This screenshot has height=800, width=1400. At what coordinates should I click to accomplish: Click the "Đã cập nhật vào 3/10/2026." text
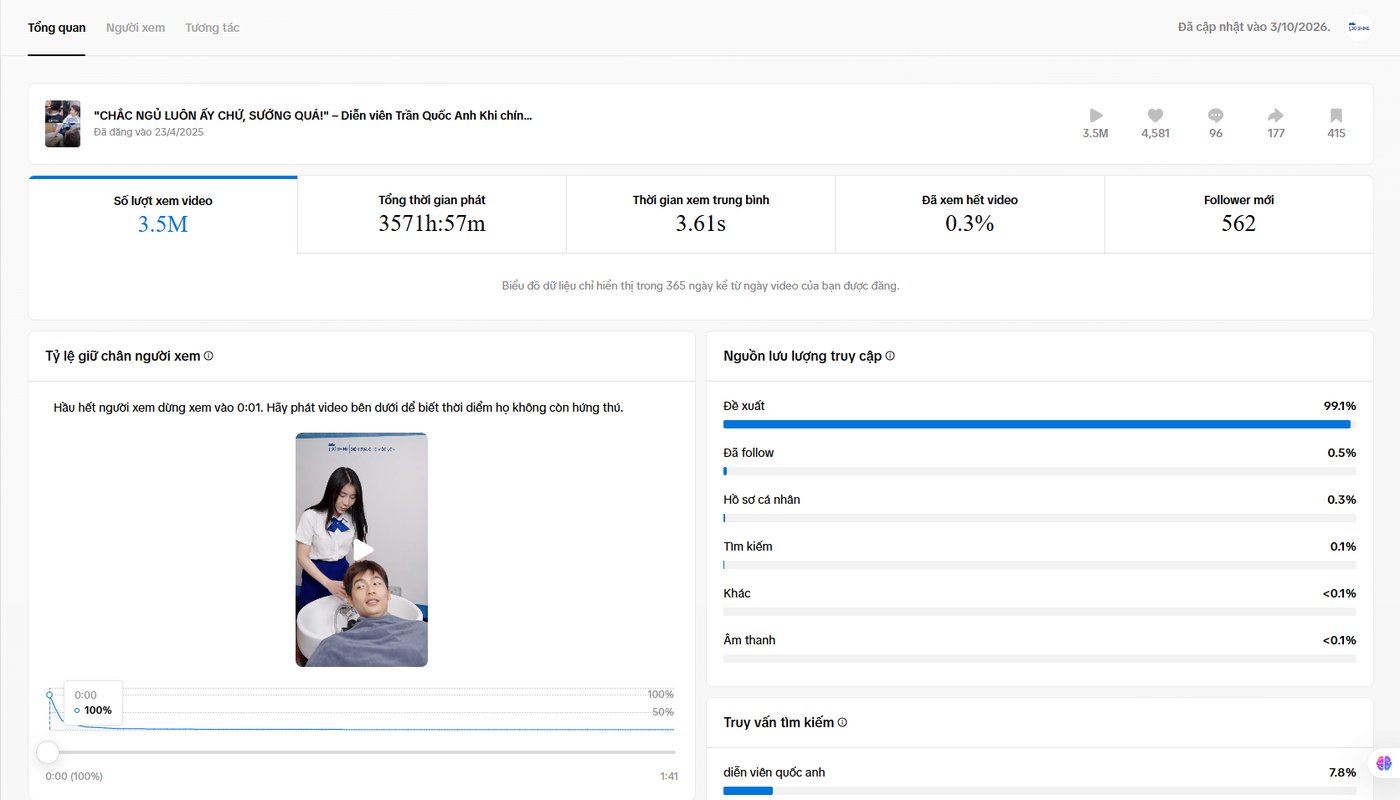pyautogui.click(x=1254, y=27)
